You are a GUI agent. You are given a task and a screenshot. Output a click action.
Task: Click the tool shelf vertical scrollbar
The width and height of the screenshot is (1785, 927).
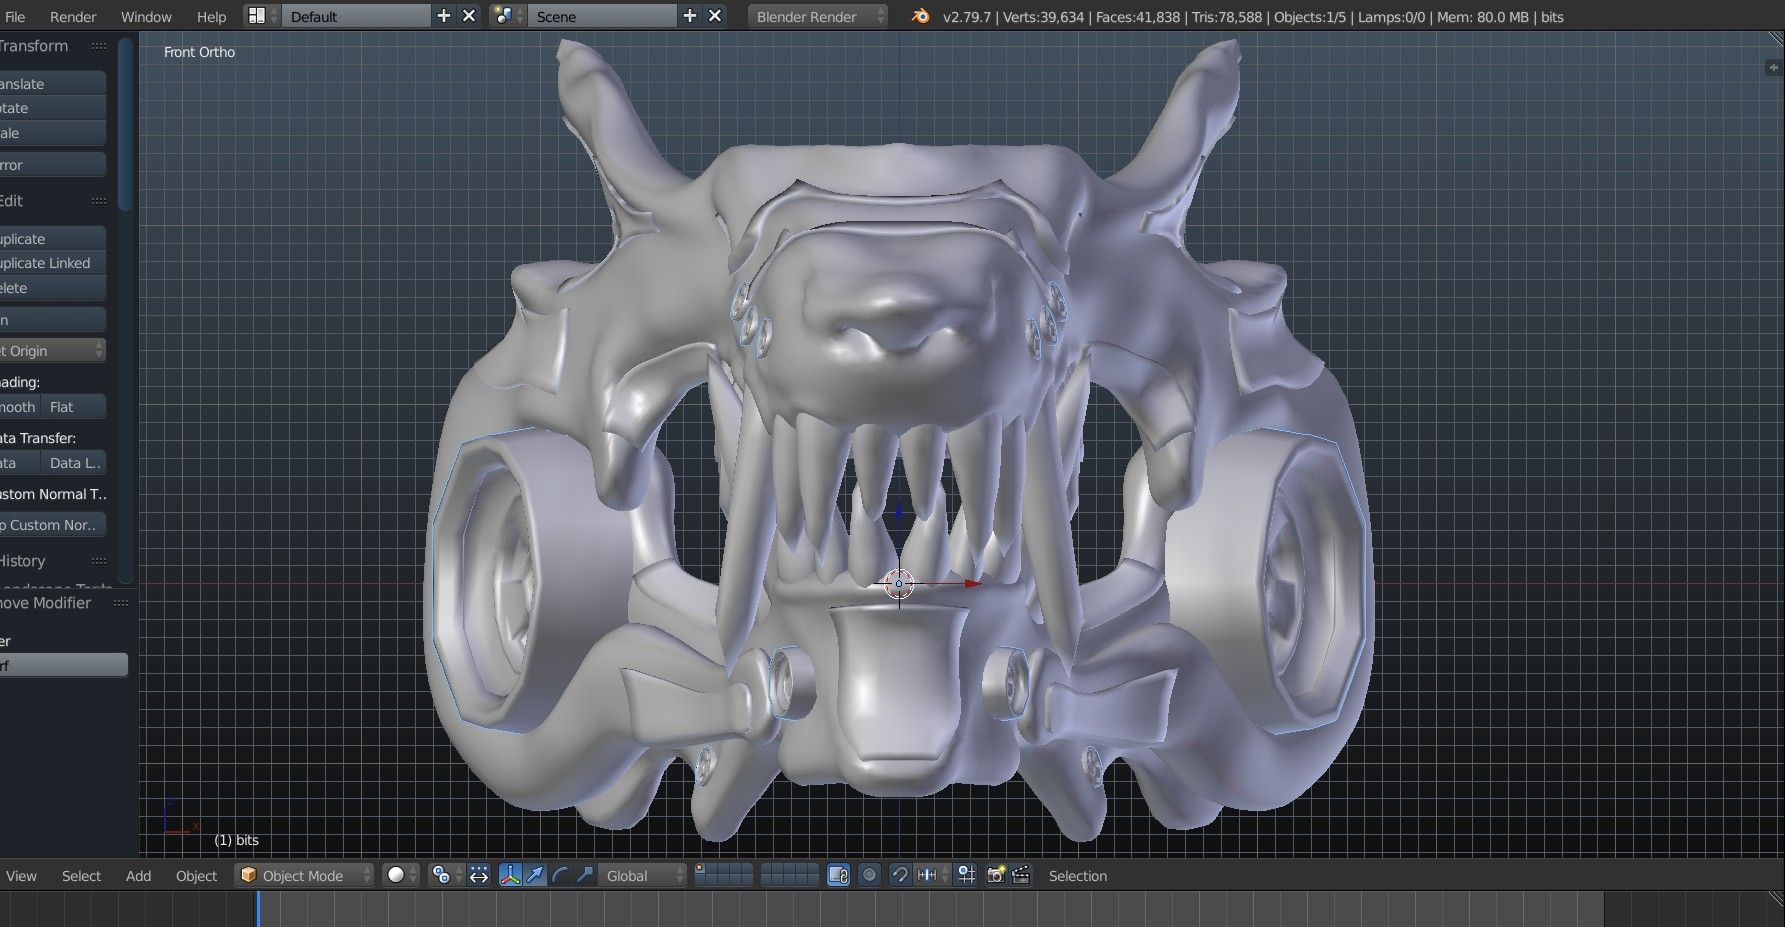tap(125, 124)
